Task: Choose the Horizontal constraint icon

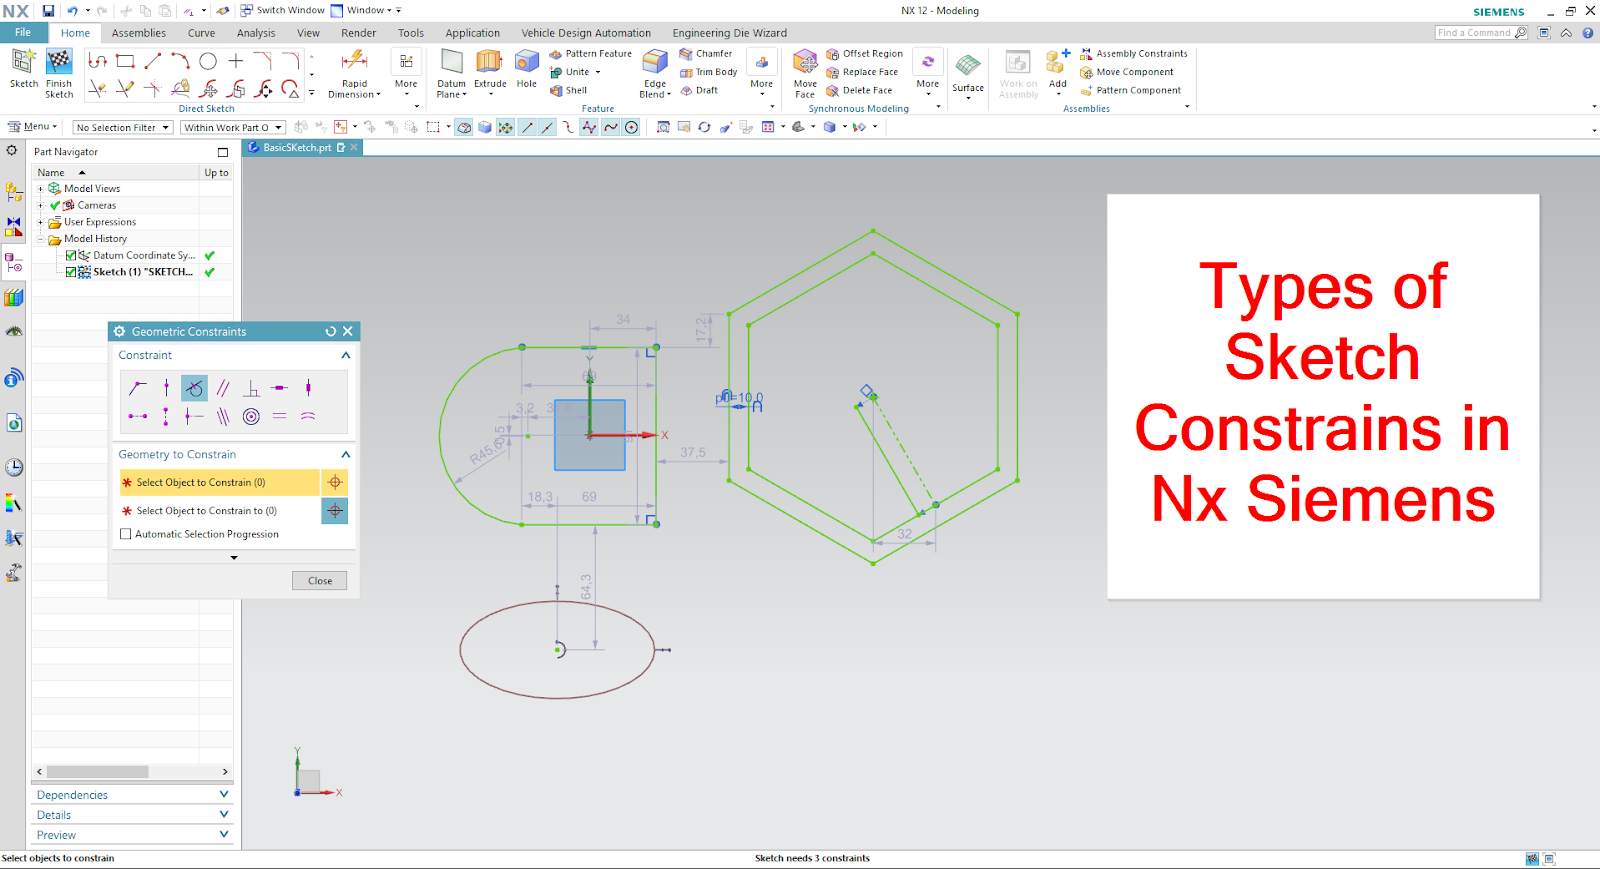Action: click(x=279, y=388)
